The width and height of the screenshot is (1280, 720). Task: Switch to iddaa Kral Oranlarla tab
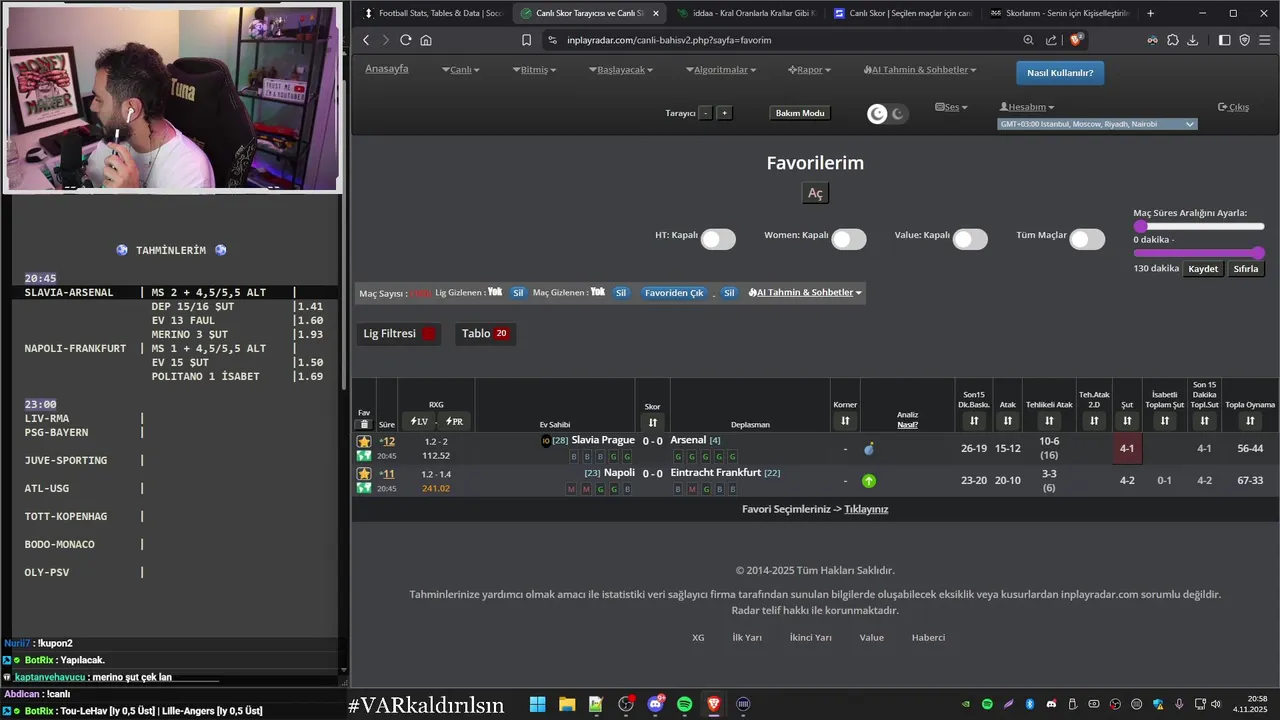(x=746, y=13)
